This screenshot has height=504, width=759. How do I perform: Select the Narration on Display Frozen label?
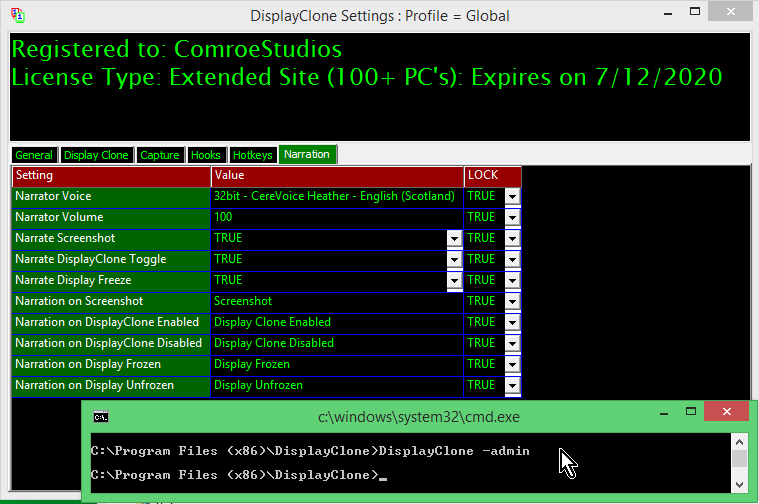[x=111, y=364]
